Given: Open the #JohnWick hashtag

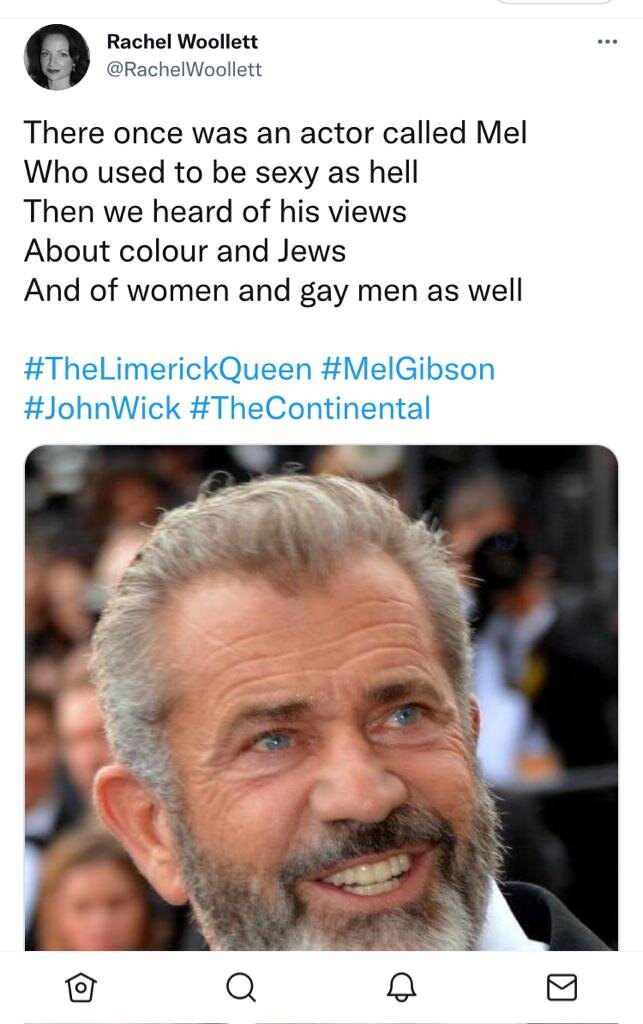Looking at the screenshot, I should click(102, 408).
